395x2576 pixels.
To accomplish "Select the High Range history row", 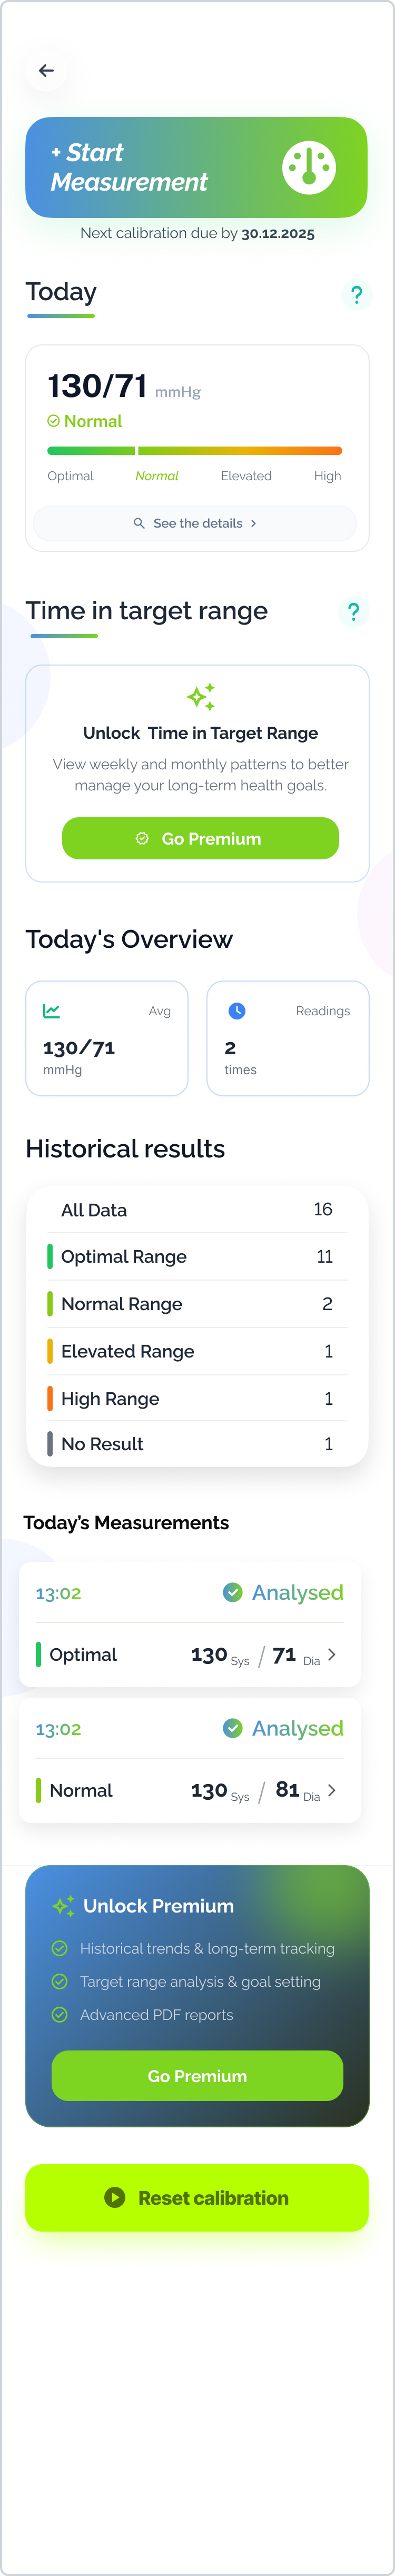I will pos(197,1398).
